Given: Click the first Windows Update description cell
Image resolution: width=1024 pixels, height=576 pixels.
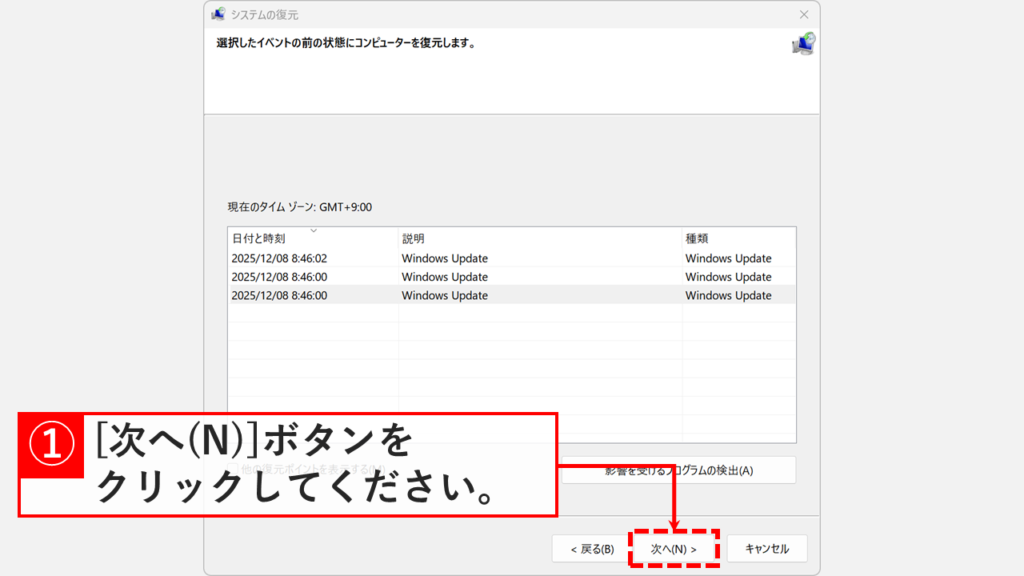Looking at the screenshot, I should pyautogui.click(x=441, y=258).
